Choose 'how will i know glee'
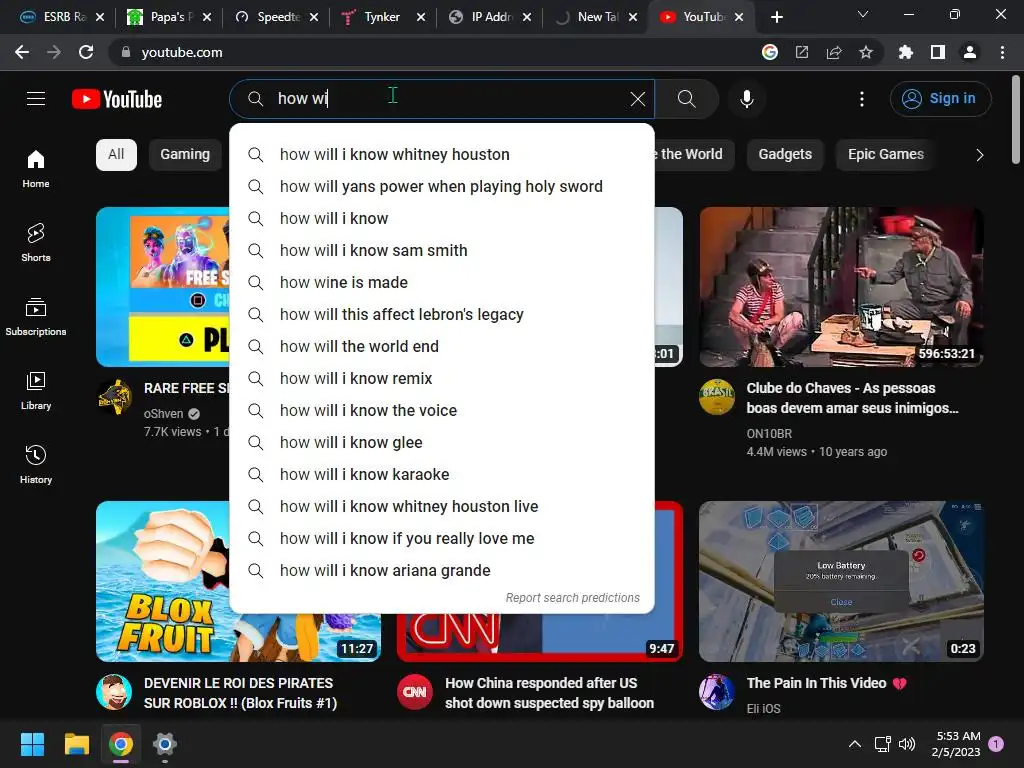This screenshot has width=1024, height=768. 442,442
